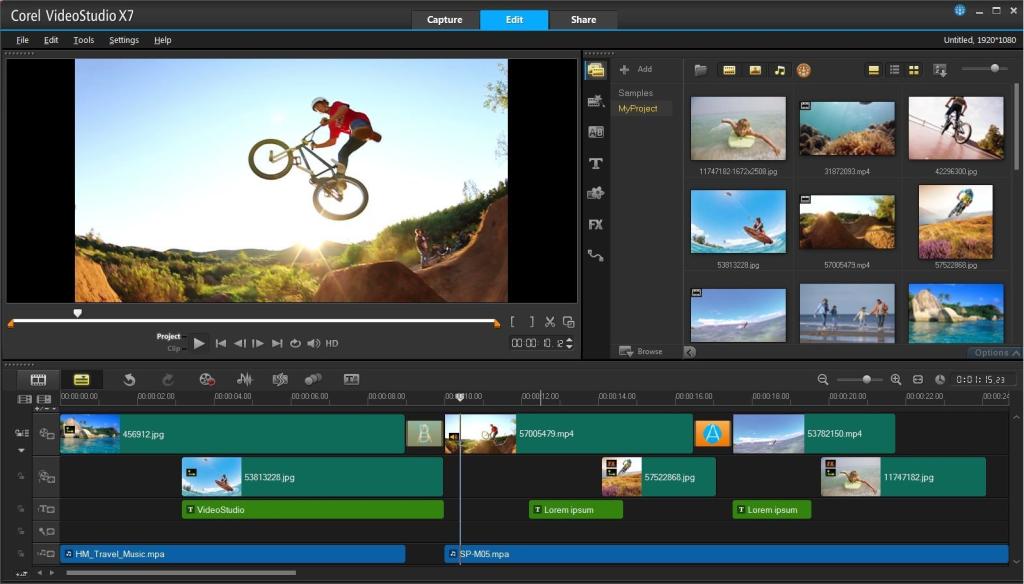The height and width of the screenshot is (584, 1024).
Task: Click the scissors Split Clip icon
Action: tap(550, 322)
